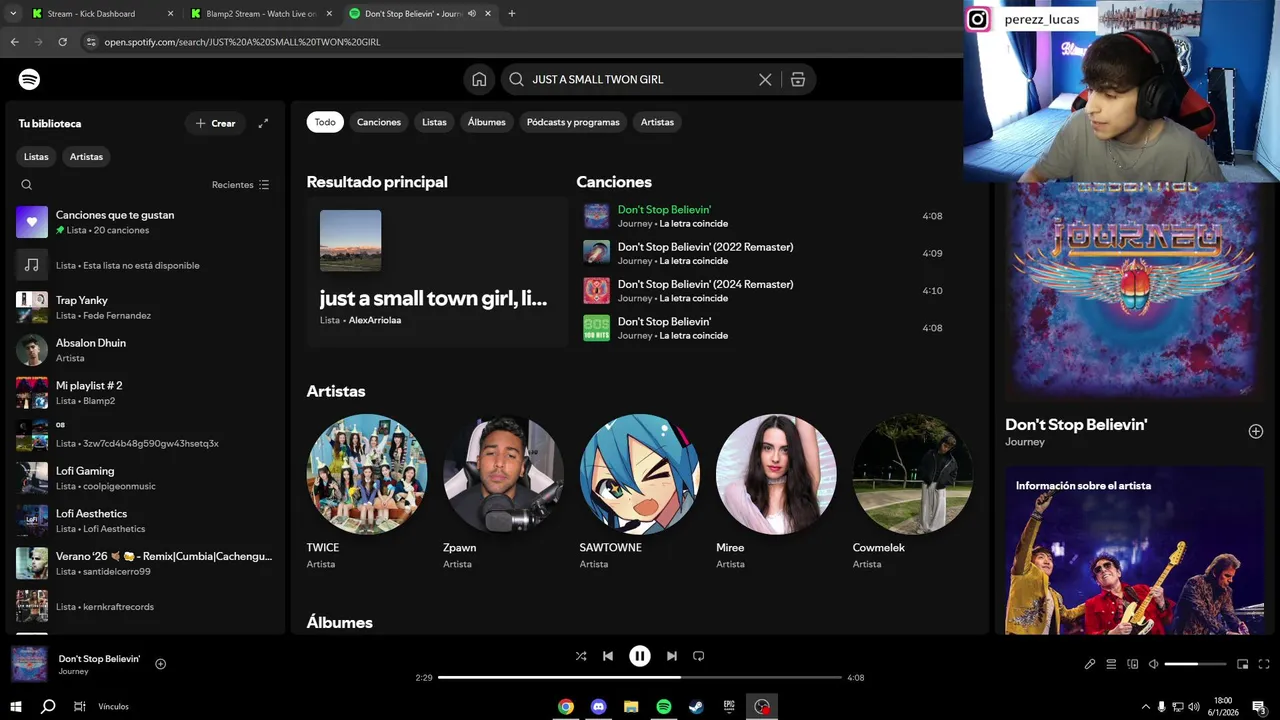Image resolution: width=1280 pixels, height=720 pixels.
Task: Open Steam from the taskbar
Action: click(x=696, y=706)
